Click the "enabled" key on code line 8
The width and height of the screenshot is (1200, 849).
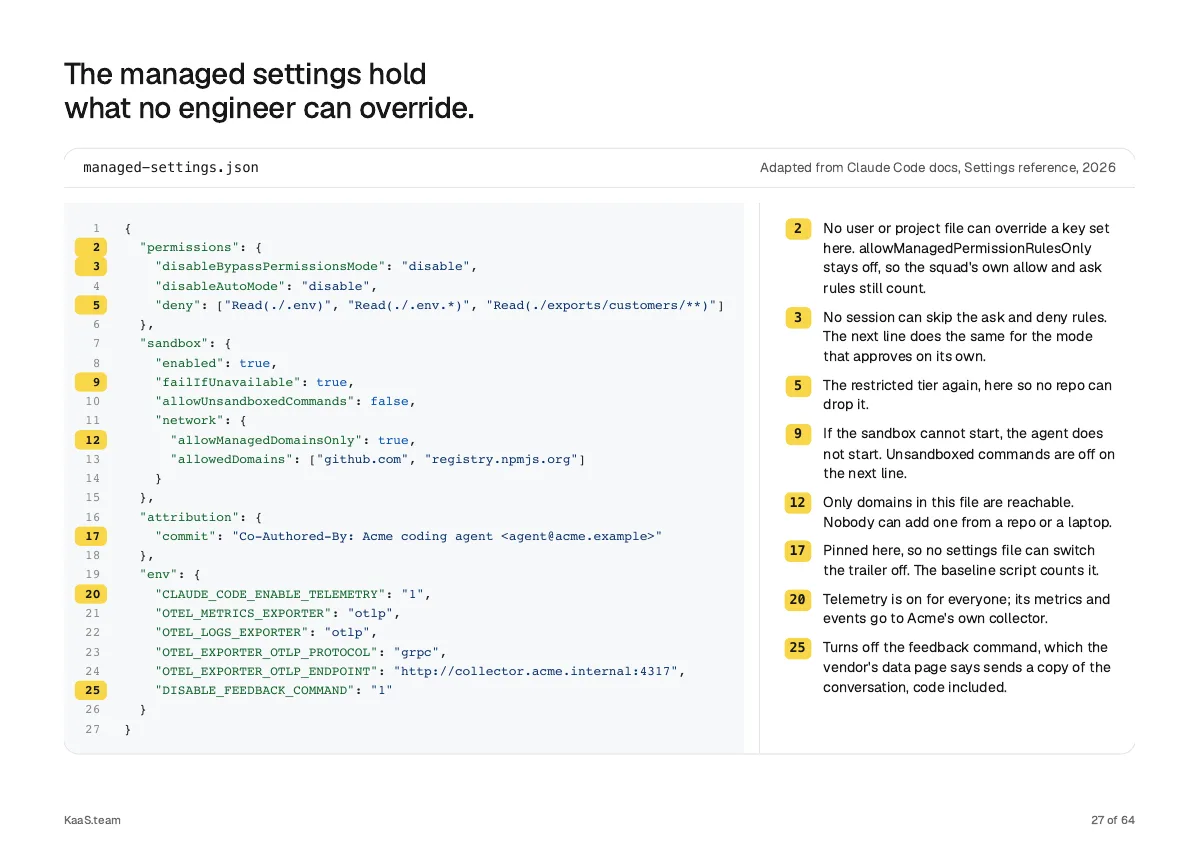[189, 363]
